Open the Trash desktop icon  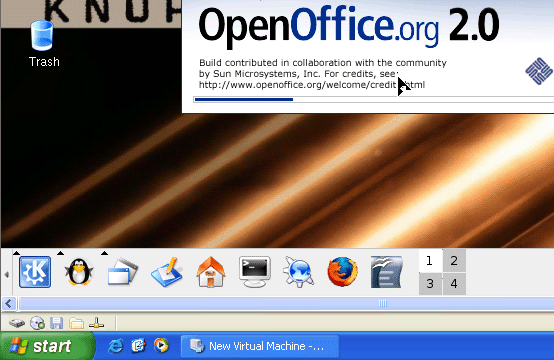click(x=43, y=44)
